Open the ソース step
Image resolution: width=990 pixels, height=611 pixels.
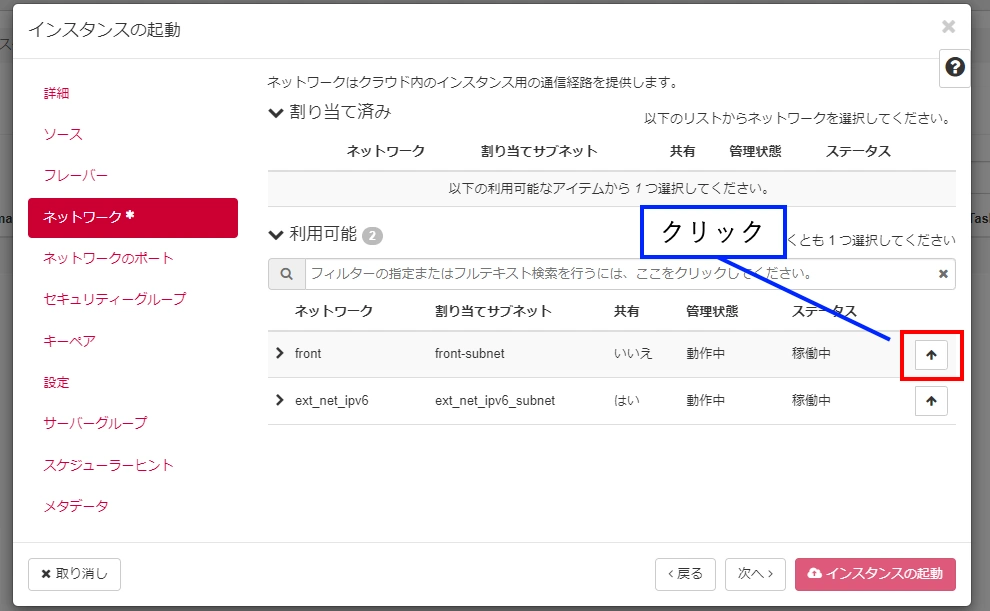63,134
